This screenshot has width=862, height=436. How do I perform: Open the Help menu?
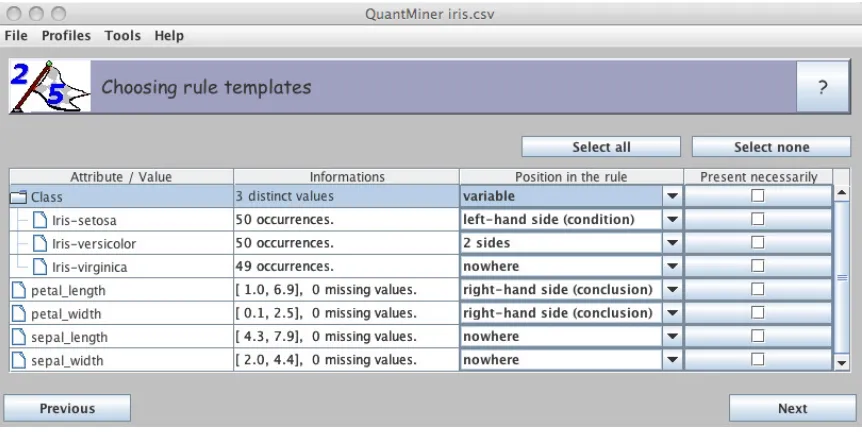pos(169,36)
